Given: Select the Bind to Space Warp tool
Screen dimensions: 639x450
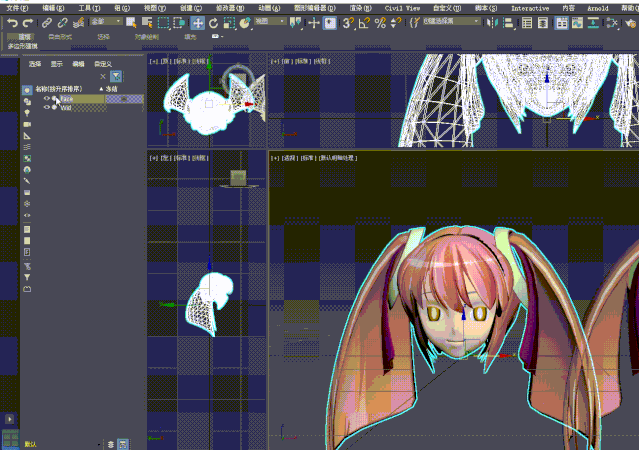Looking at the screenshot, I should coord(78,23).
